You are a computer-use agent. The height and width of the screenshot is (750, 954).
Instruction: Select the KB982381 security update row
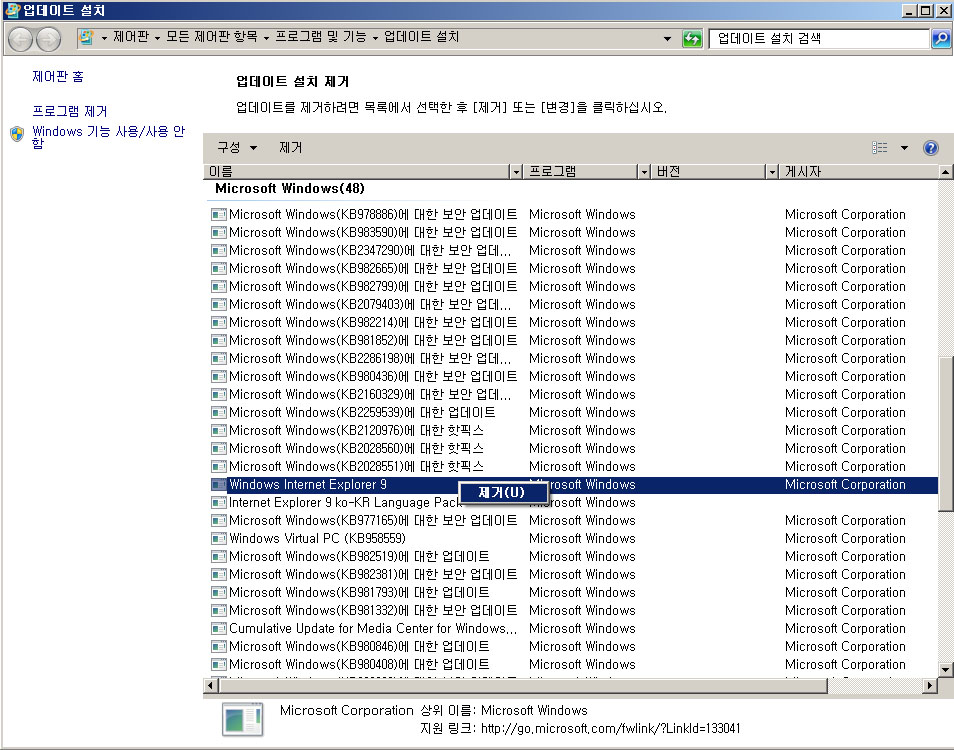pos(573,575)
